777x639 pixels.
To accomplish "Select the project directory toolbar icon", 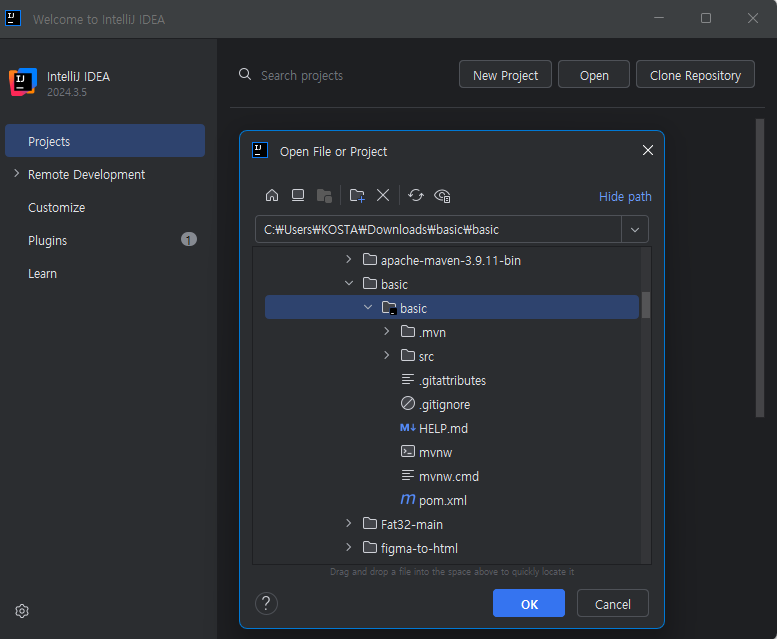I will 324,196.
